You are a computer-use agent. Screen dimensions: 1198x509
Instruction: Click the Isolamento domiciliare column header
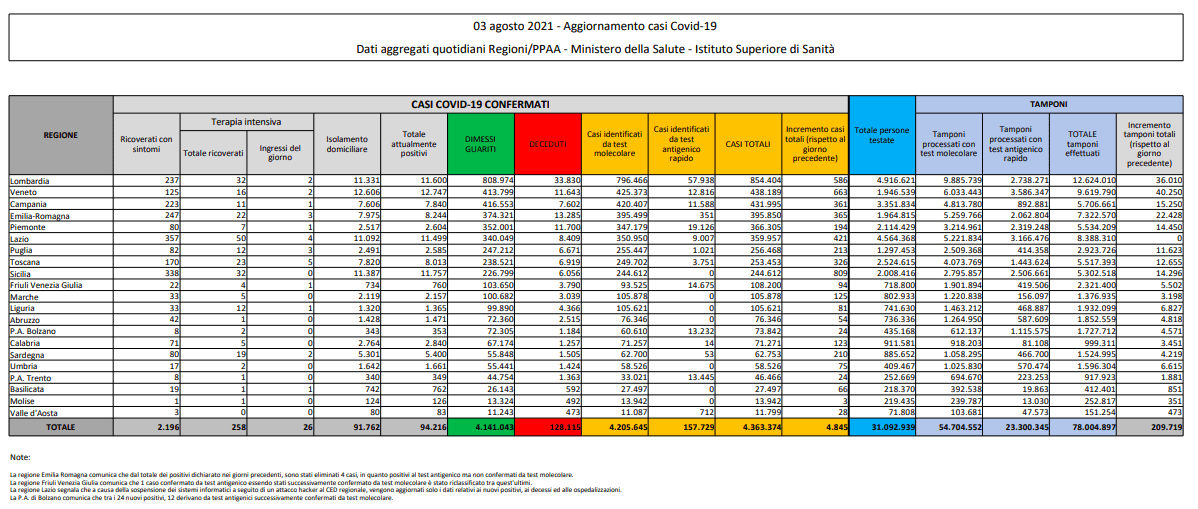pyautogui.click(x=347, y=144)
